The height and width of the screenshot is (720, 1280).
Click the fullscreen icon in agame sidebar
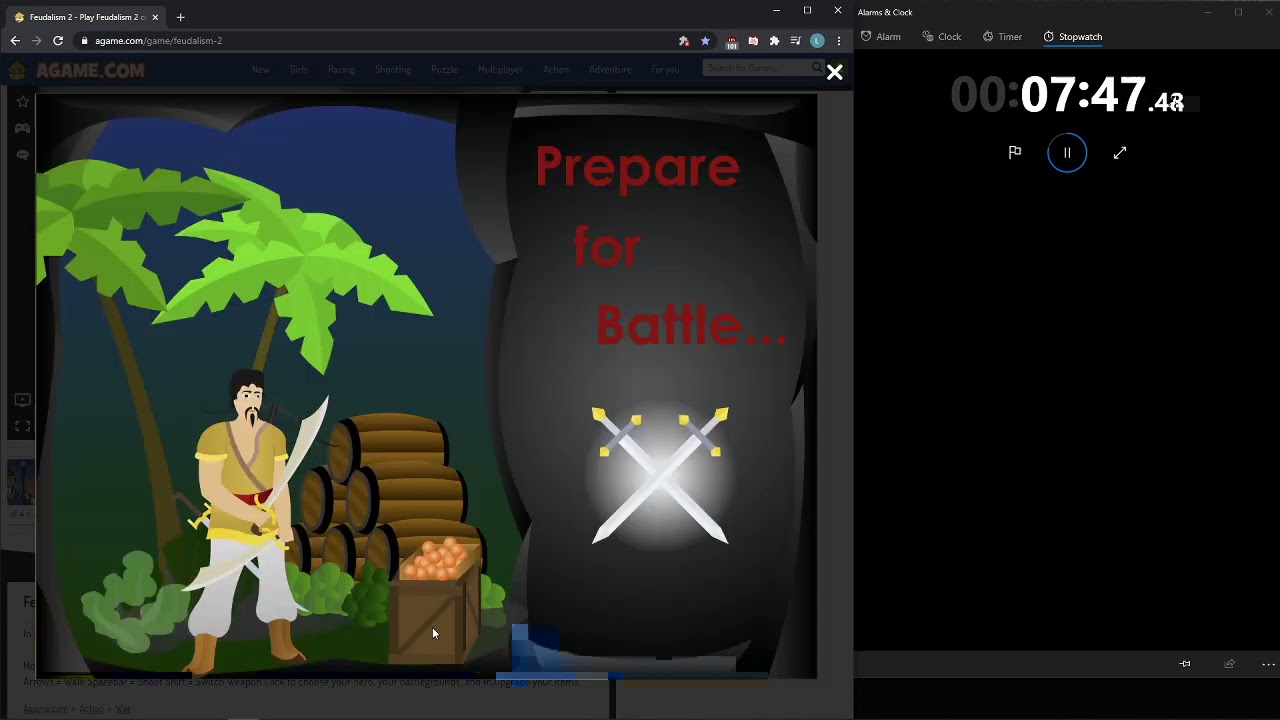tap(22, 426)
